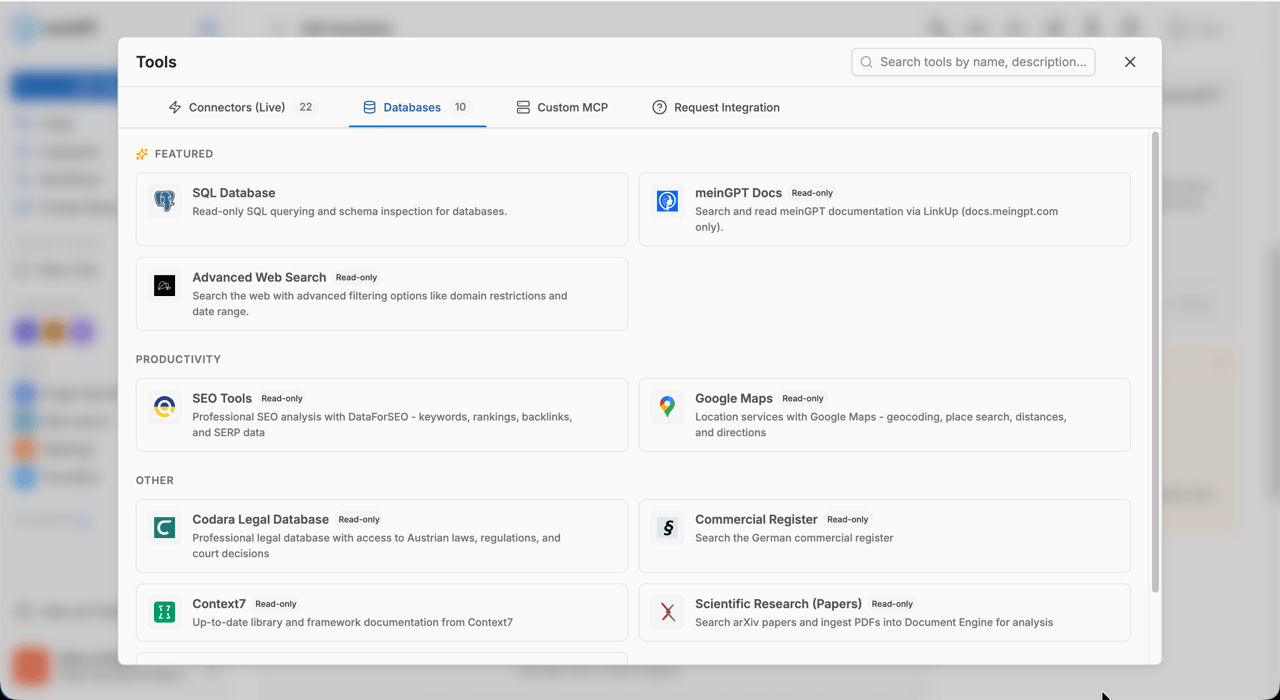The image size is (1280, 700).
Task: Click the Google Maps pin icon
Action: click(667, 406)
